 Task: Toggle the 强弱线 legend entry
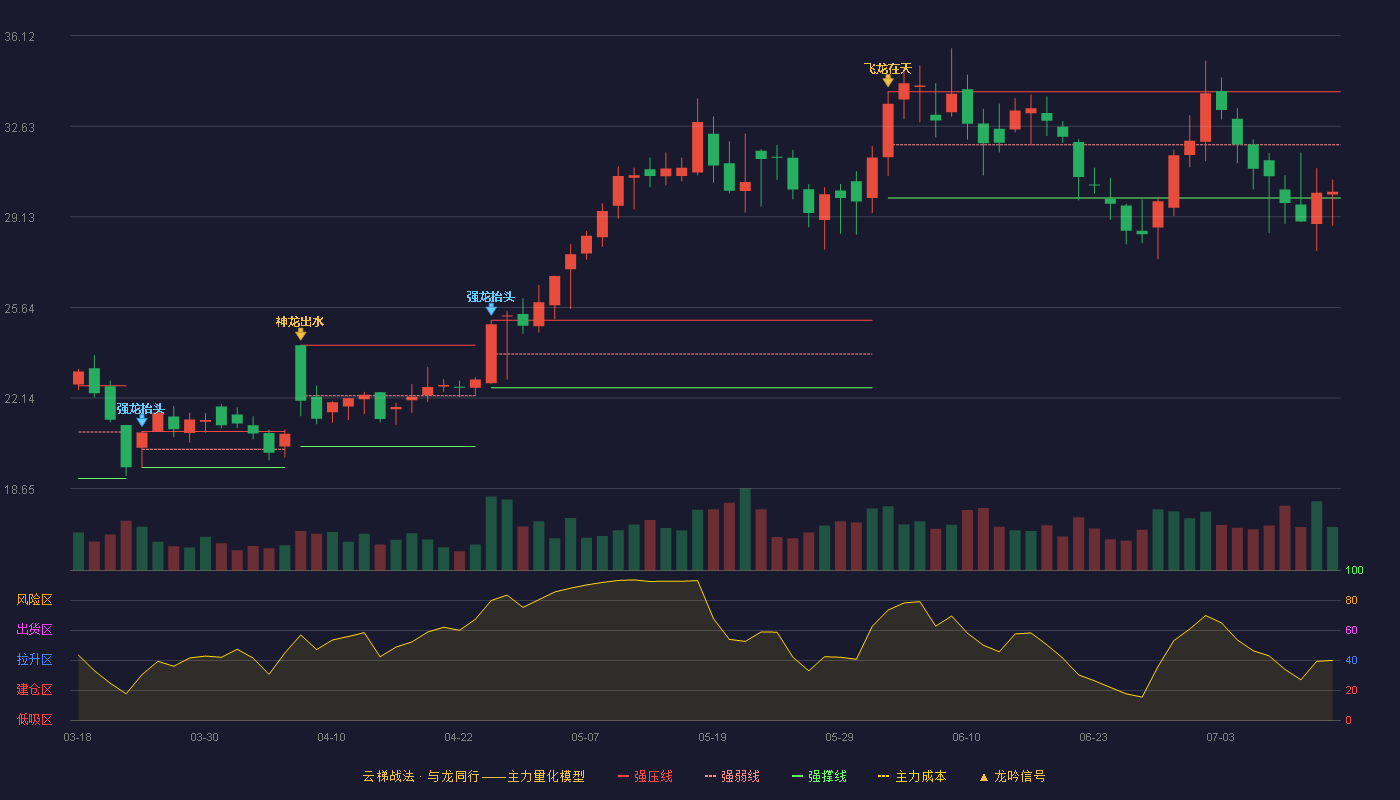click(x=732, y=776)
